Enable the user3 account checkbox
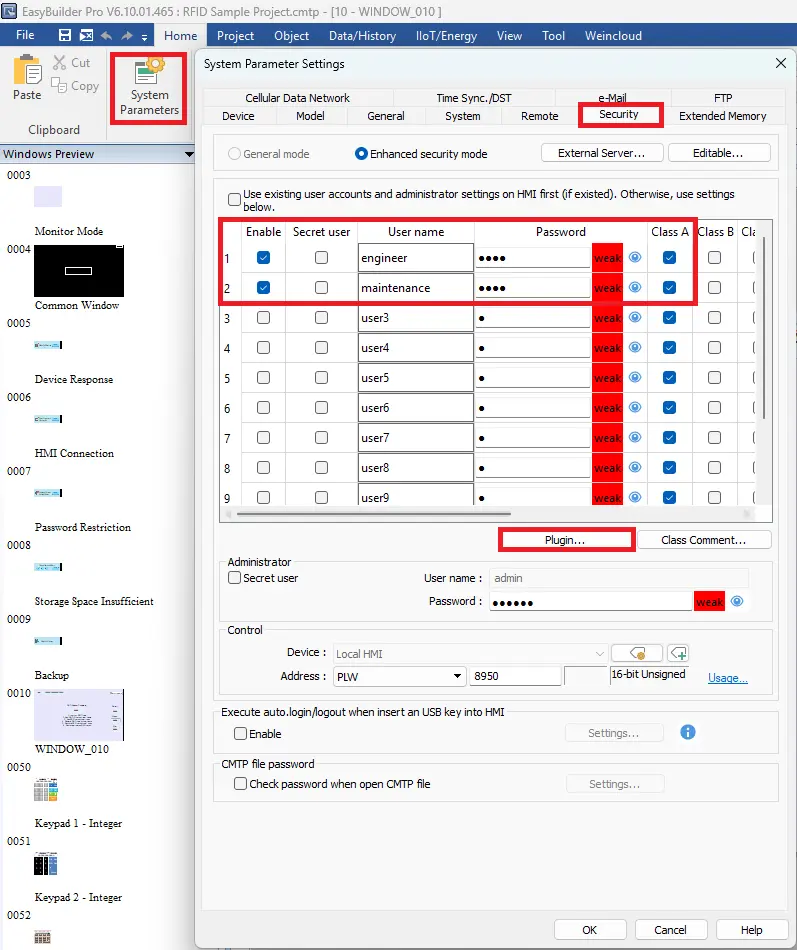This screenshot has height=950, width=797. click(263, 317)
